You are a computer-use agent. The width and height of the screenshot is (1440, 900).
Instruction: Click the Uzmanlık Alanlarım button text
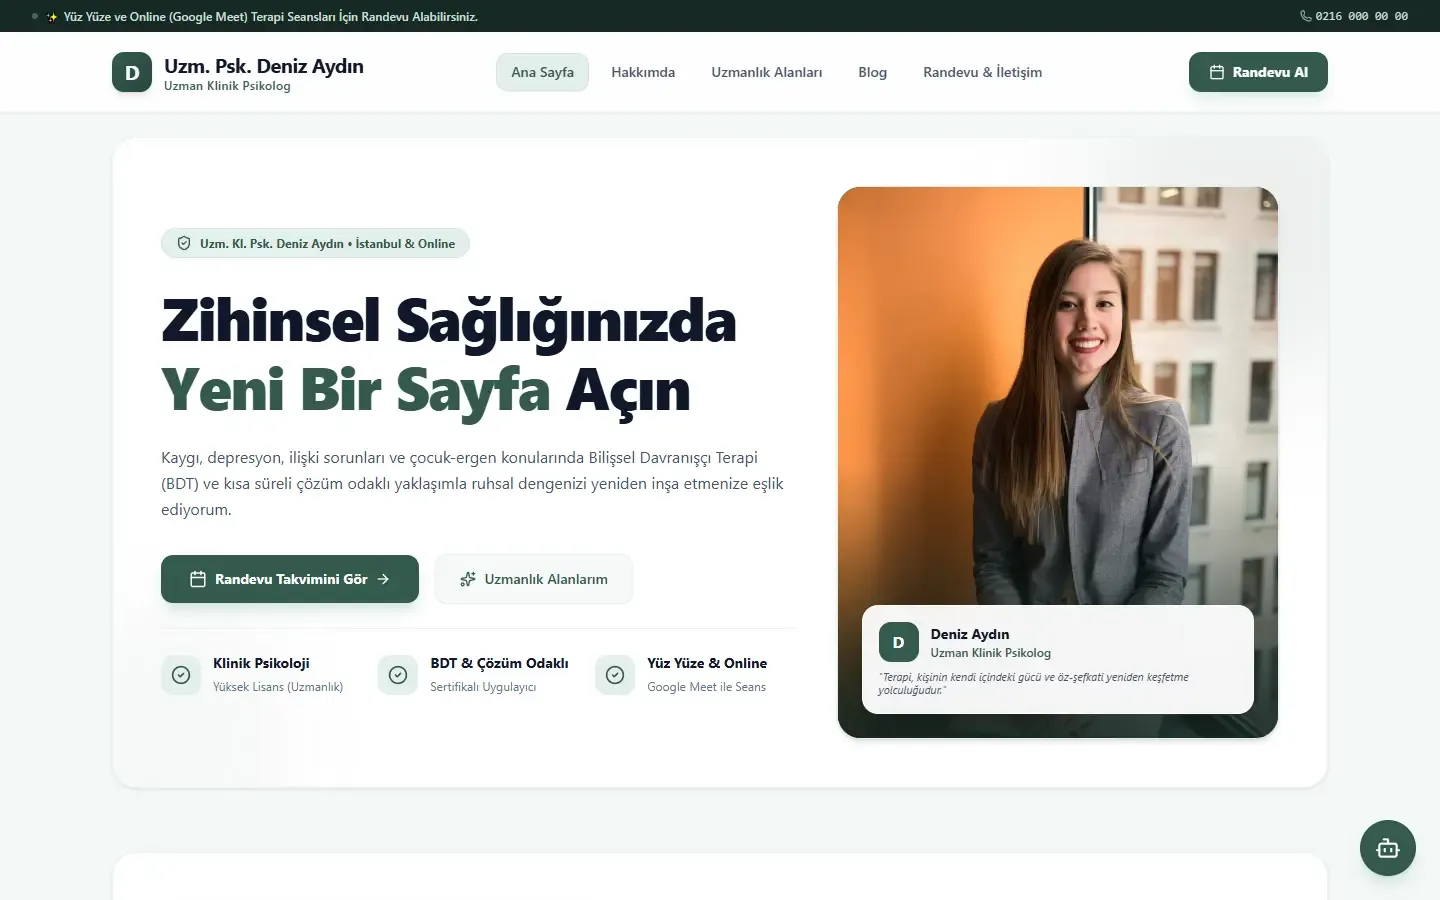(x=546, y=579)
